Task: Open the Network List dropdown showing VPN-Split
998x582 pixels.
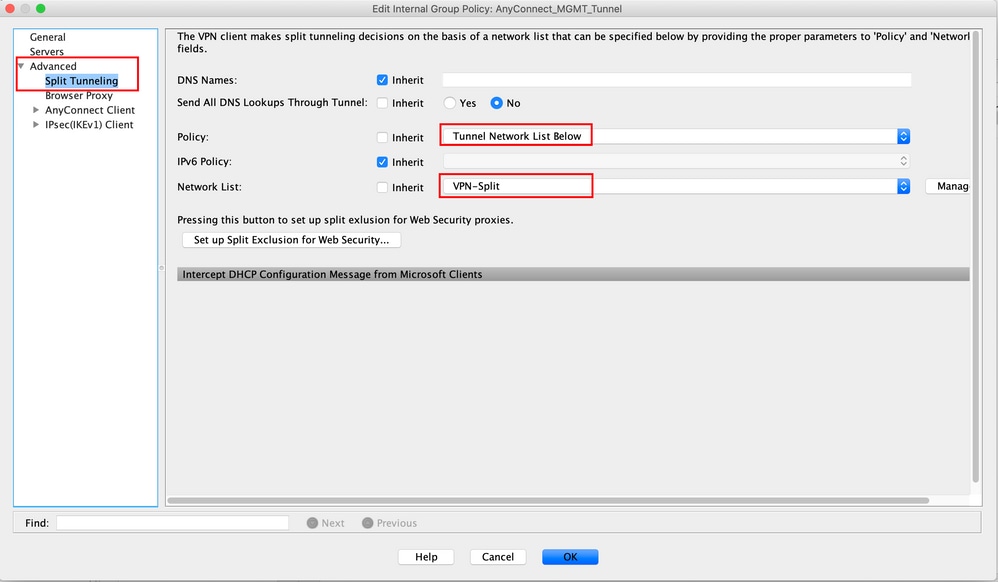Action: click(x=677, y=186)
